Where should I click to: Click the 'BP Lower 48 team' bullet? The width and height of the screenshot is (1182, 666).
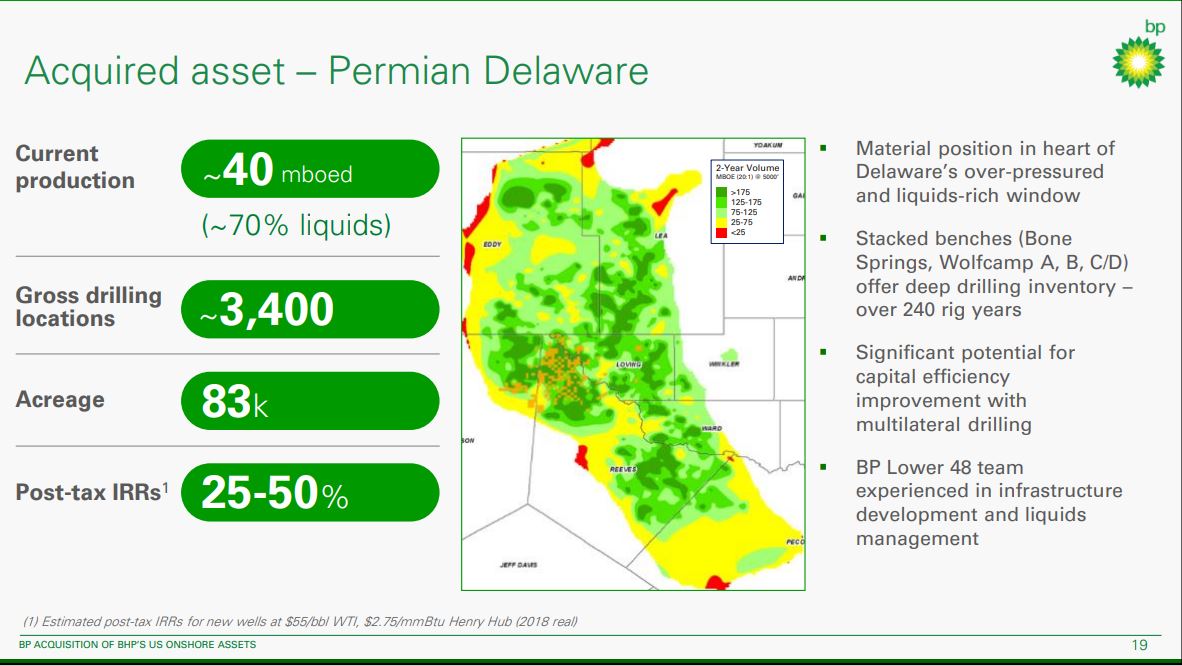click(x=988, y=502)
